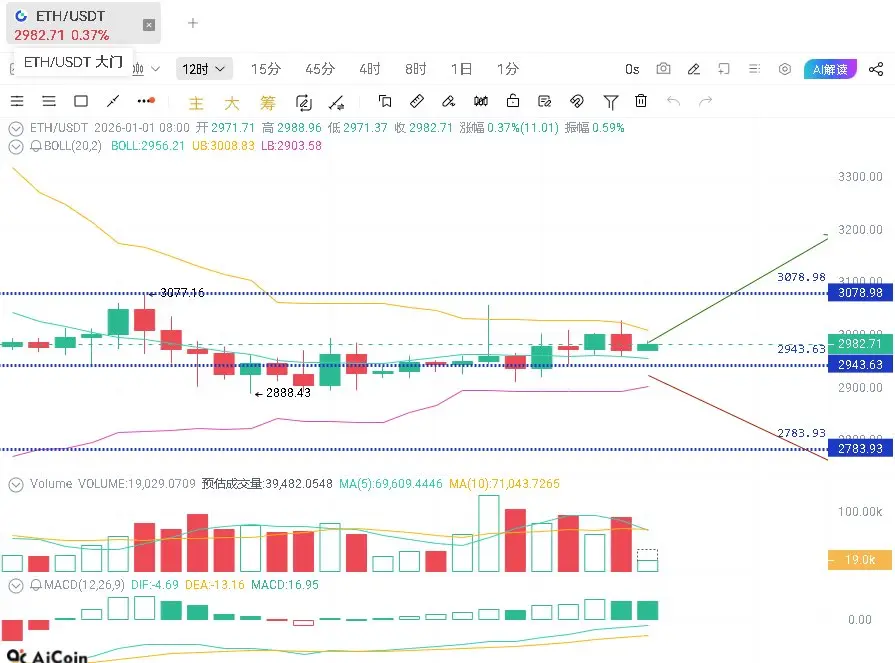Click the copy drawings icon
The width and height of the screenshot is (895, 663).
[x=385, y=101]
